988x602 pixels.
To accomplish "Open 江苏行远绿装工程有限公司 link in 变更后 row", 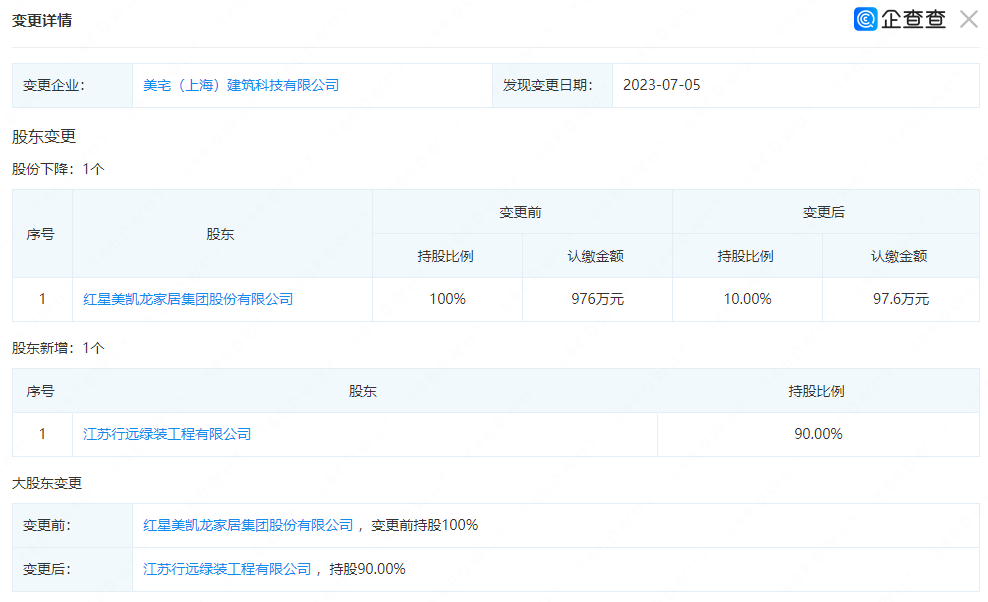I will click(x=227, y=569).
